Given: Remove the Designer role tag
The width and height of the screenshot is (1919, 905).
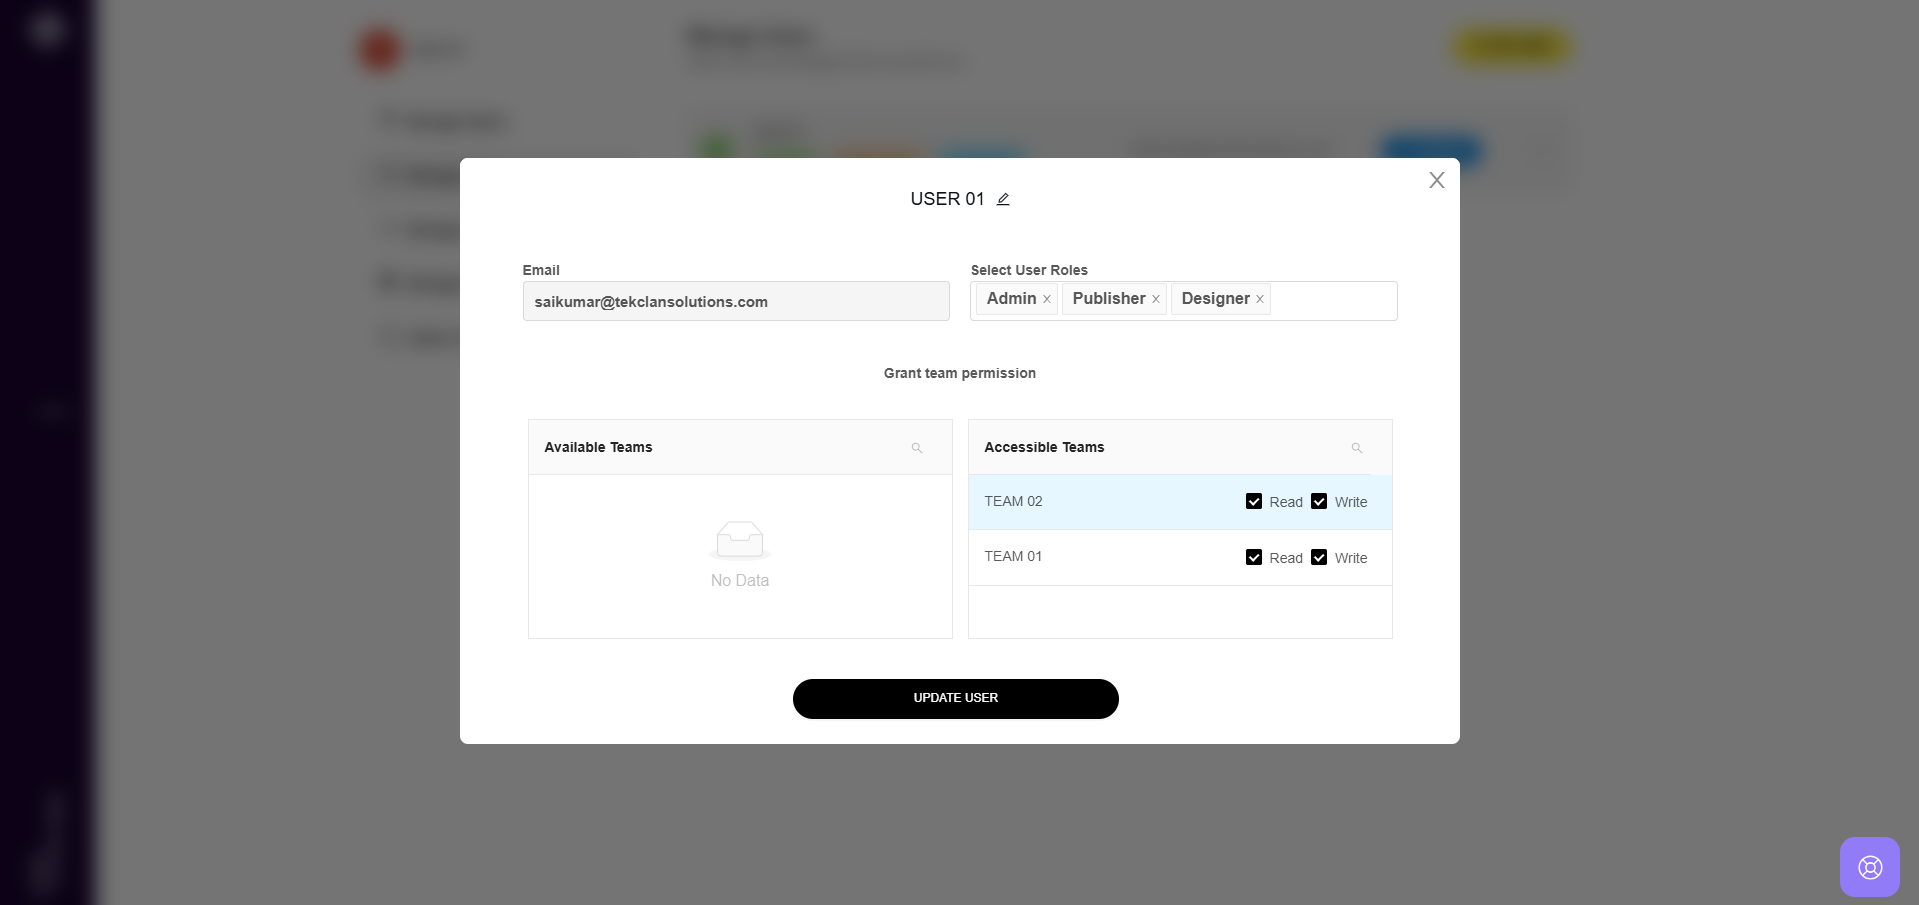Looking at the screenshot, I should pos(1260,299).
